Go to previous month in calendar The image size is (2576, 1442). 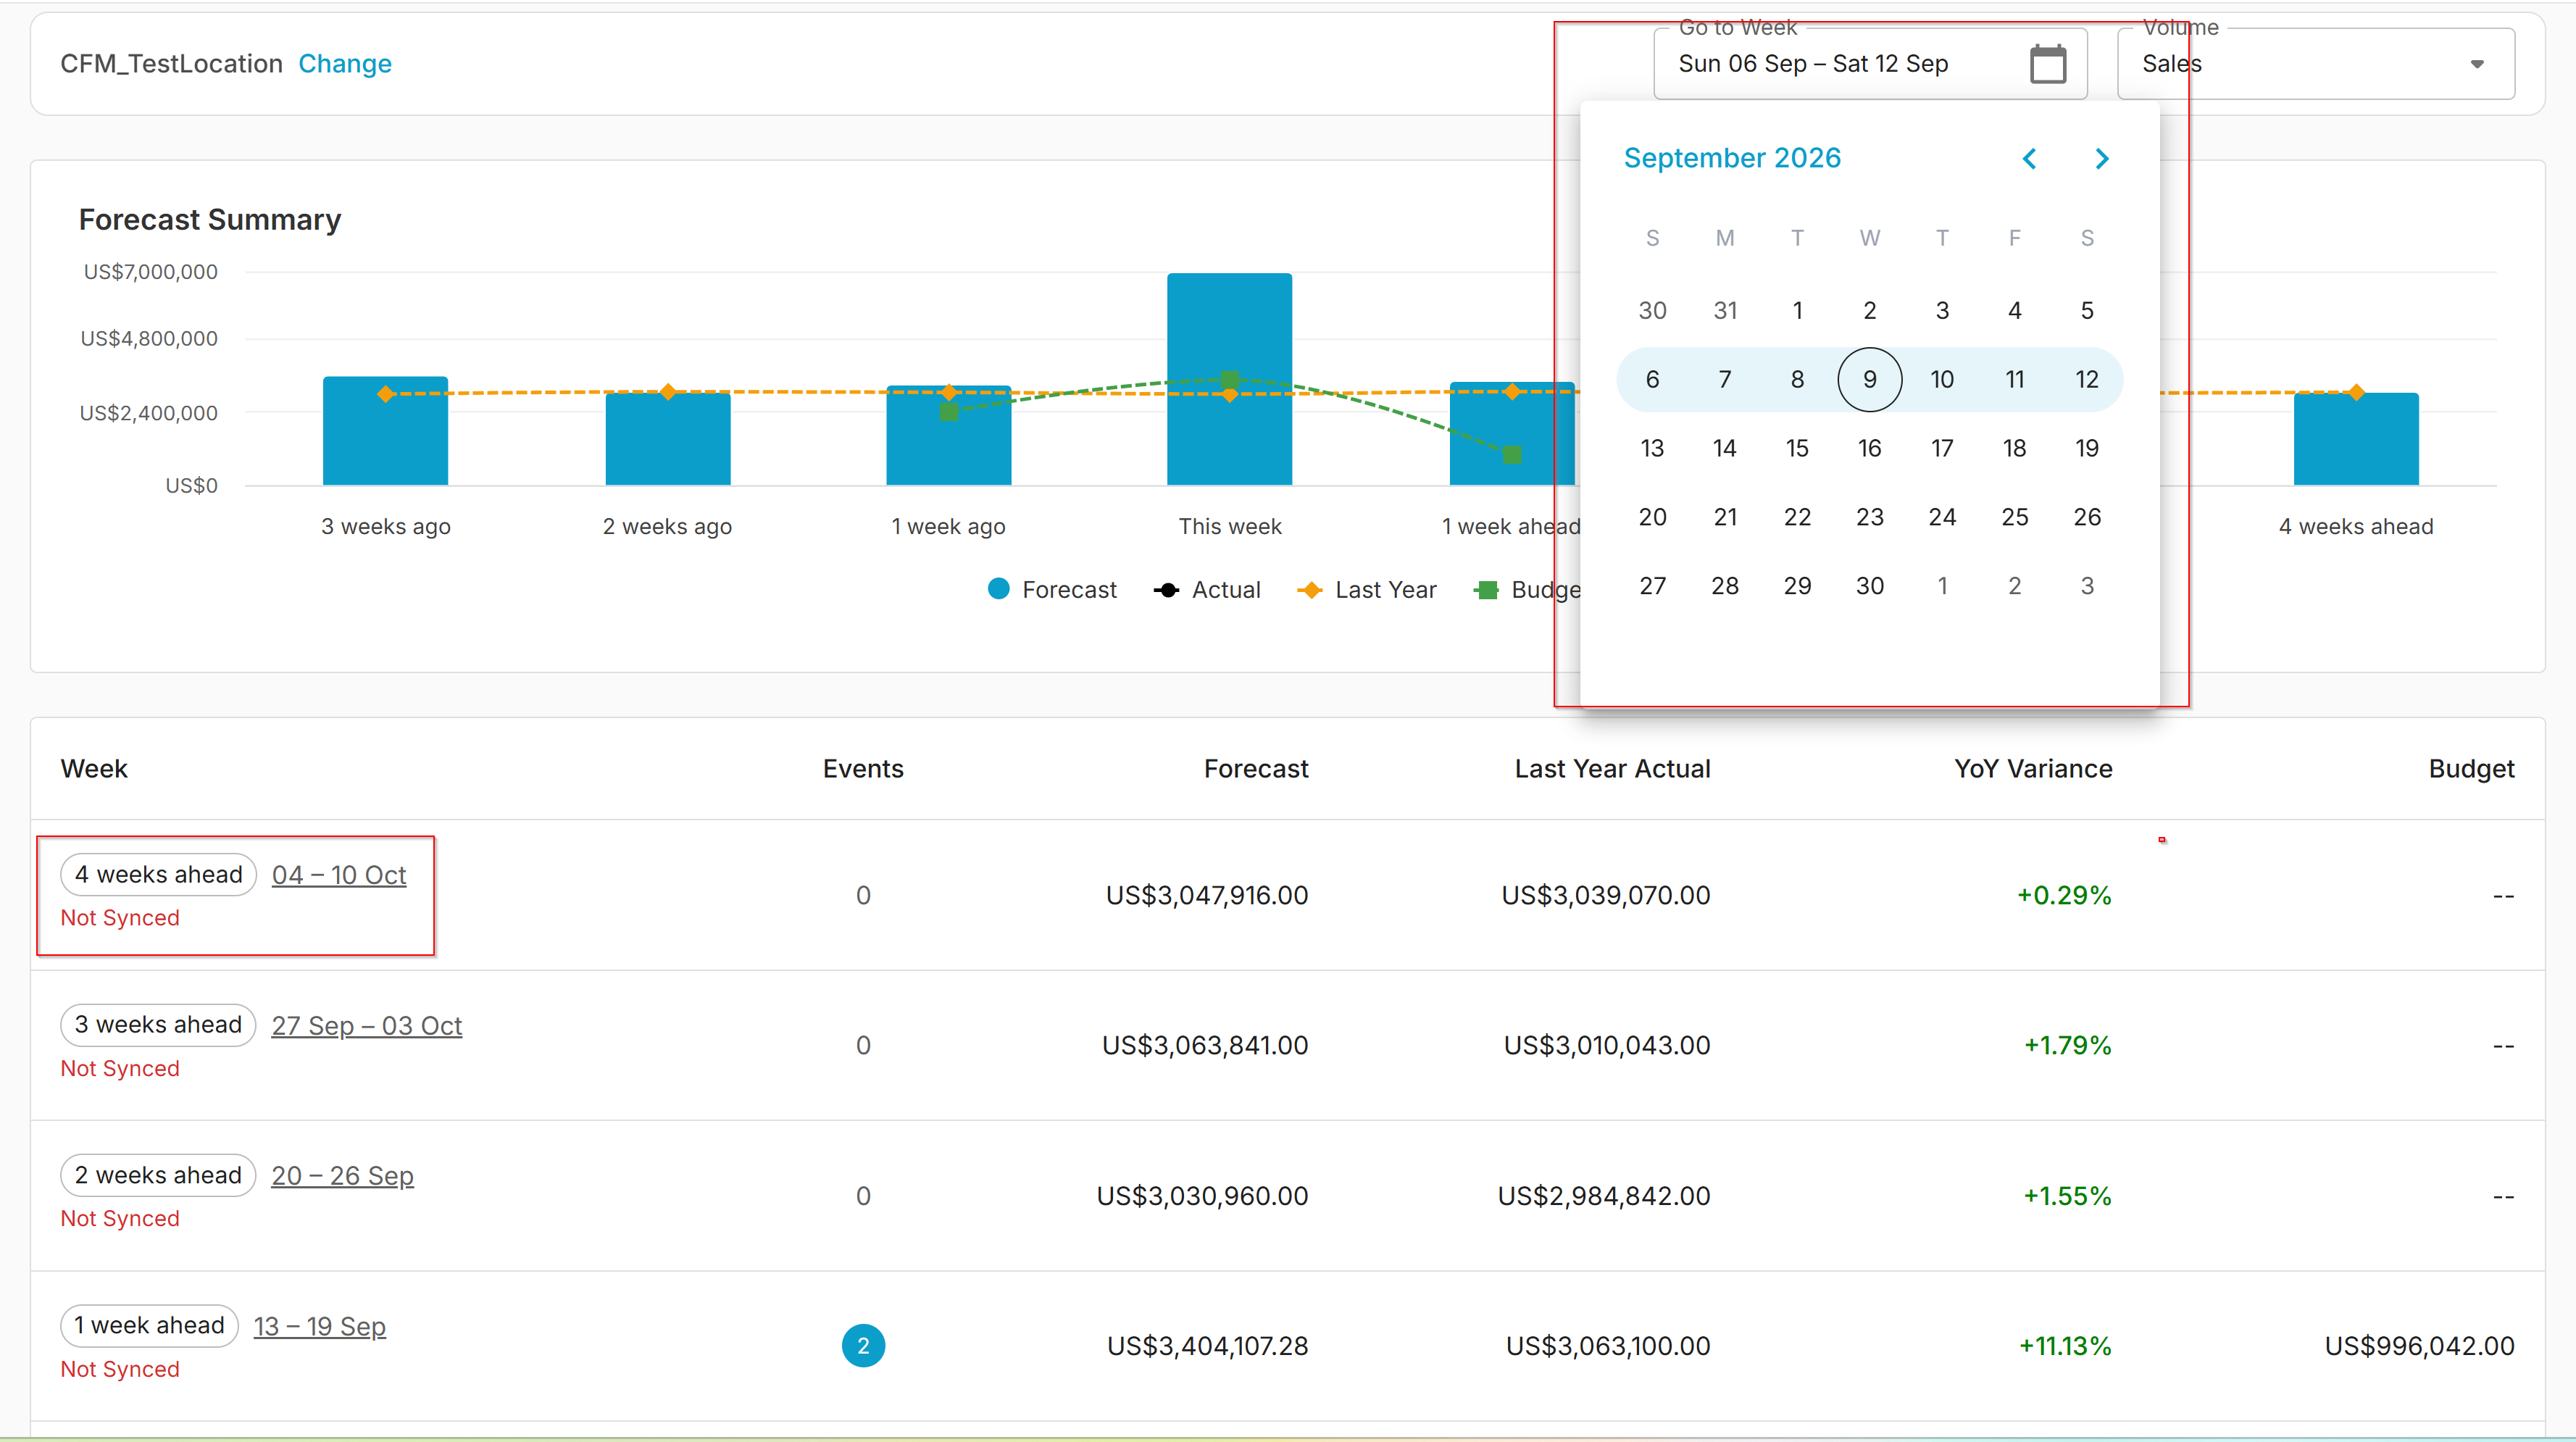click(2029, 159)
